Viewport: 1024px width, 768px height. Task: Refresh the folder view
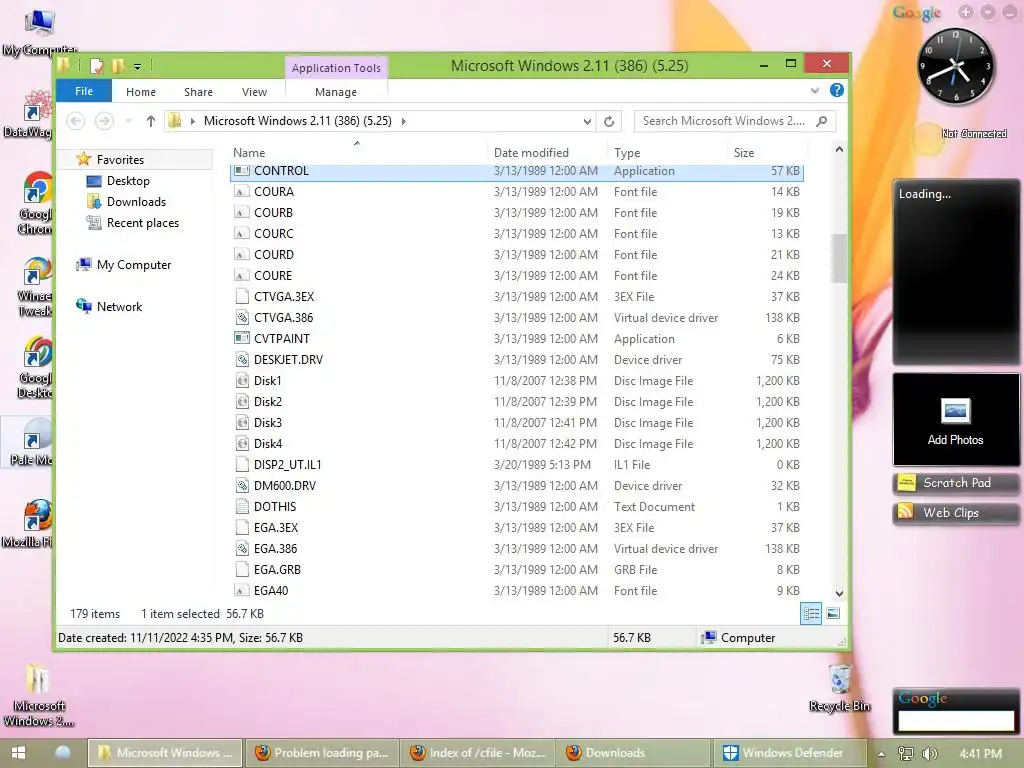(609, 121)
